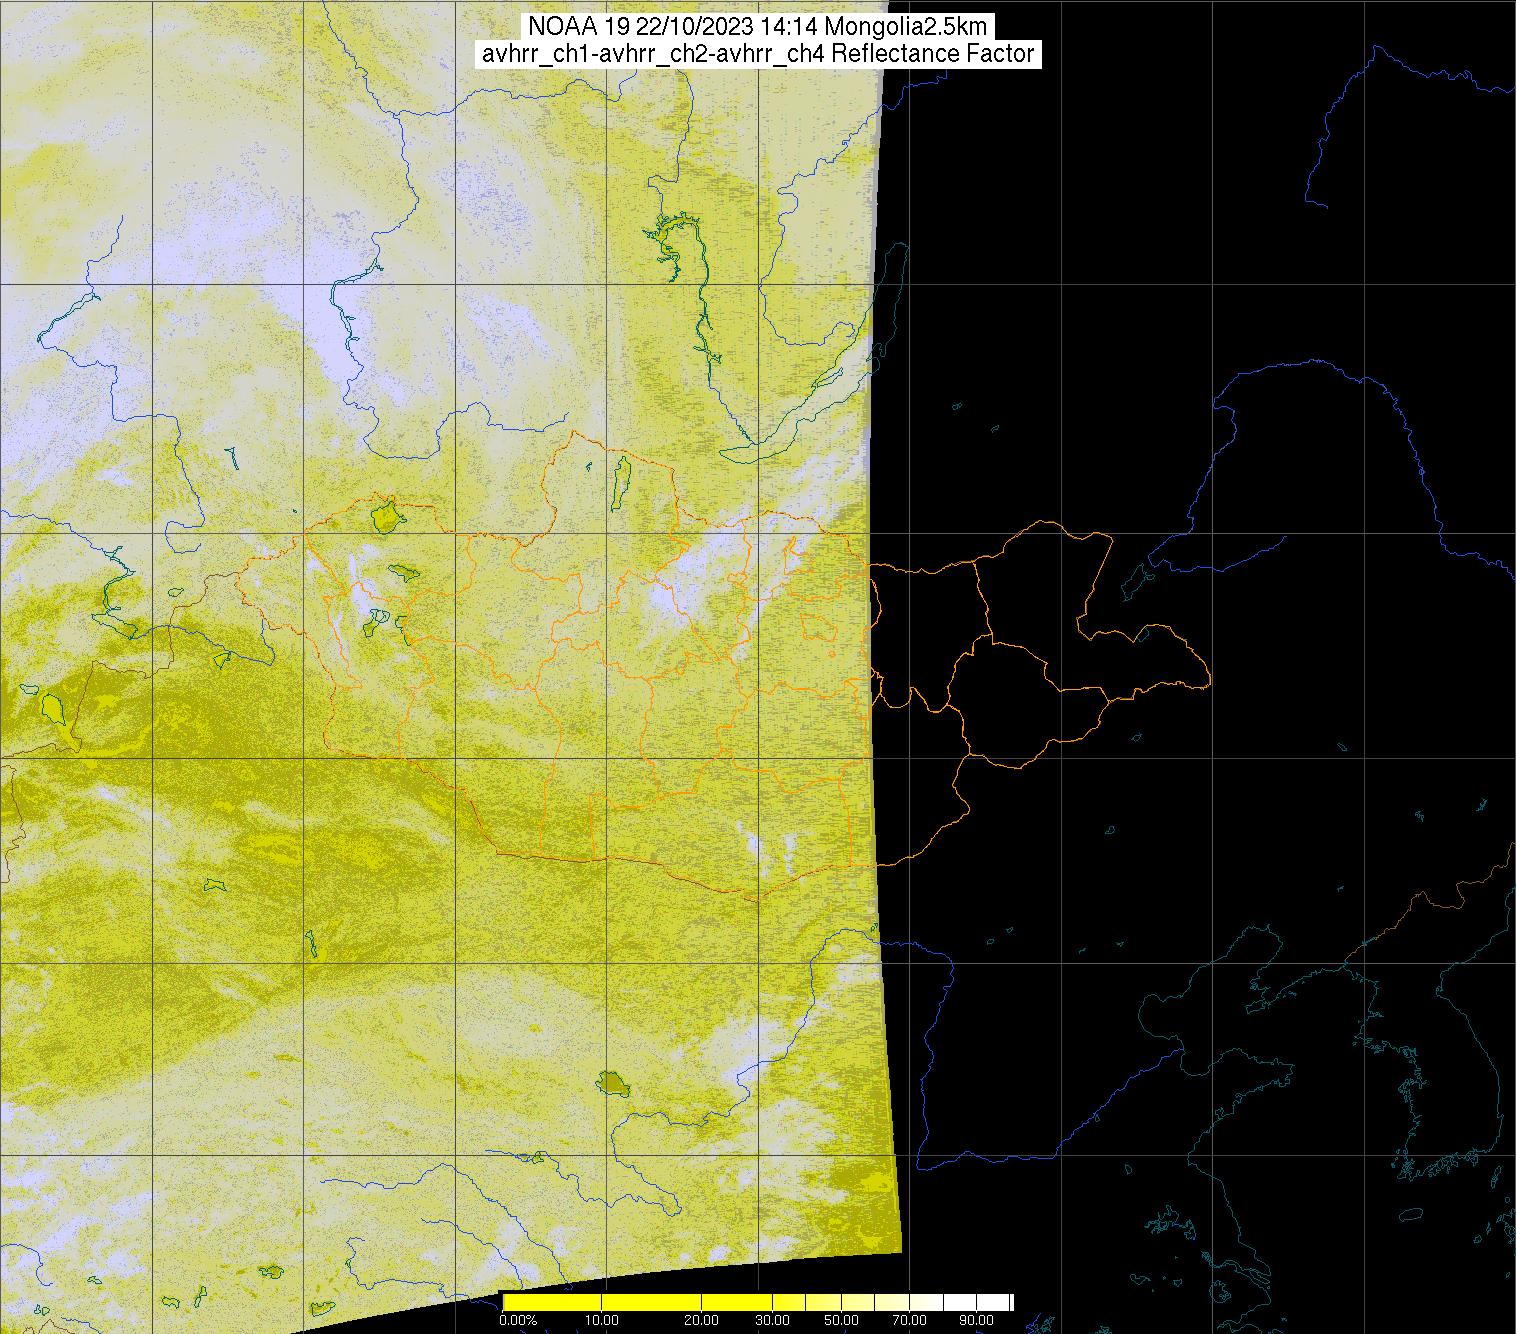Click the solid yellow colorbar segment between 0 and 10
1516x1334 pixels.
pyautogui.click(x=552, y=1302)
